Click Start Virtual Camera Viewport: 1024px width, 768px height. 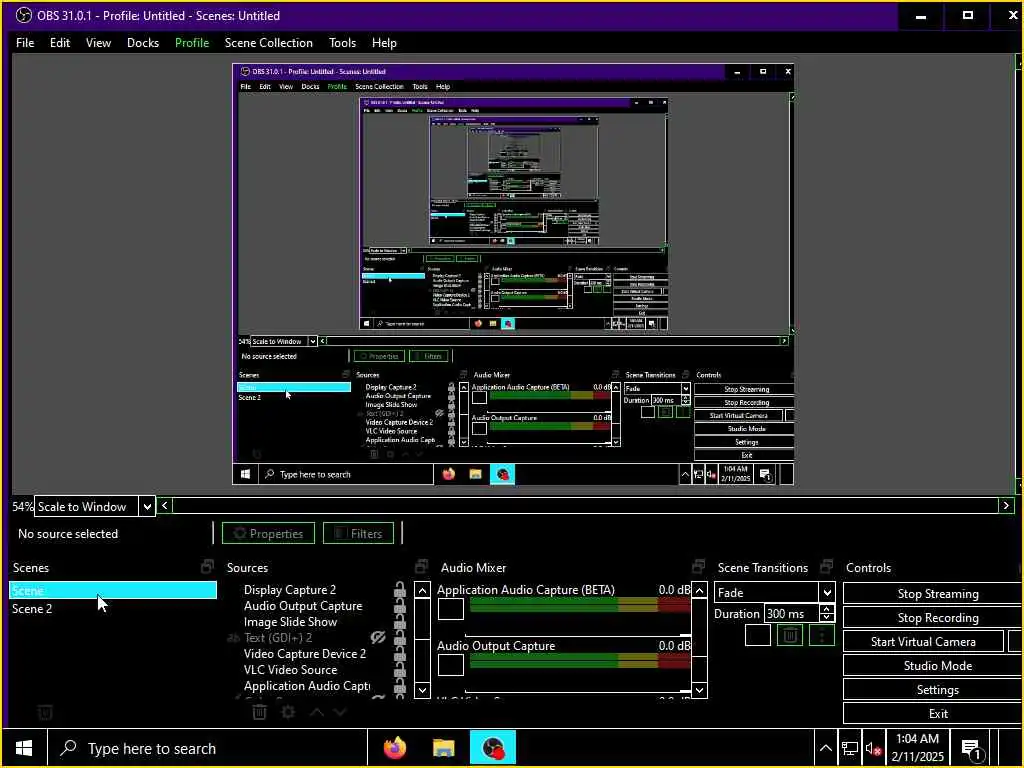923,641
